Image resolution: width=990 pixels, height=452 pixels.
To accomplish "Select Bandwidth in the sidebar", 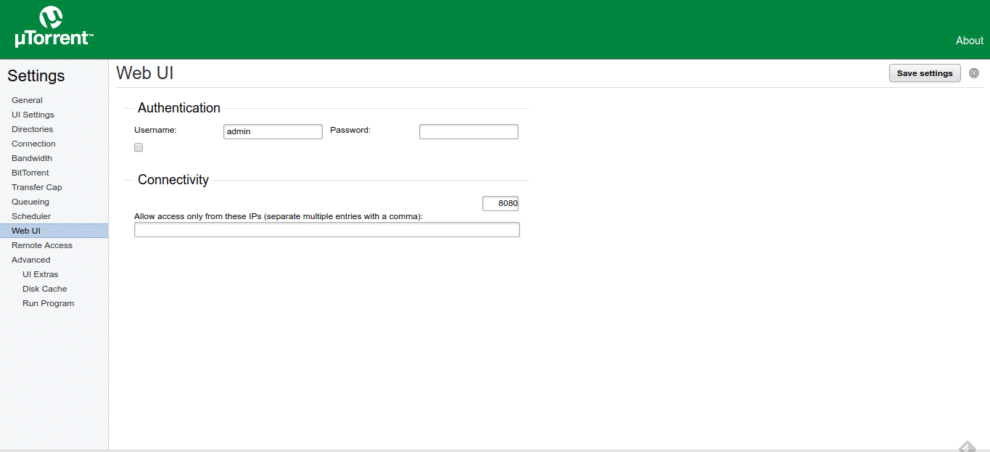I will coord(32,158).
